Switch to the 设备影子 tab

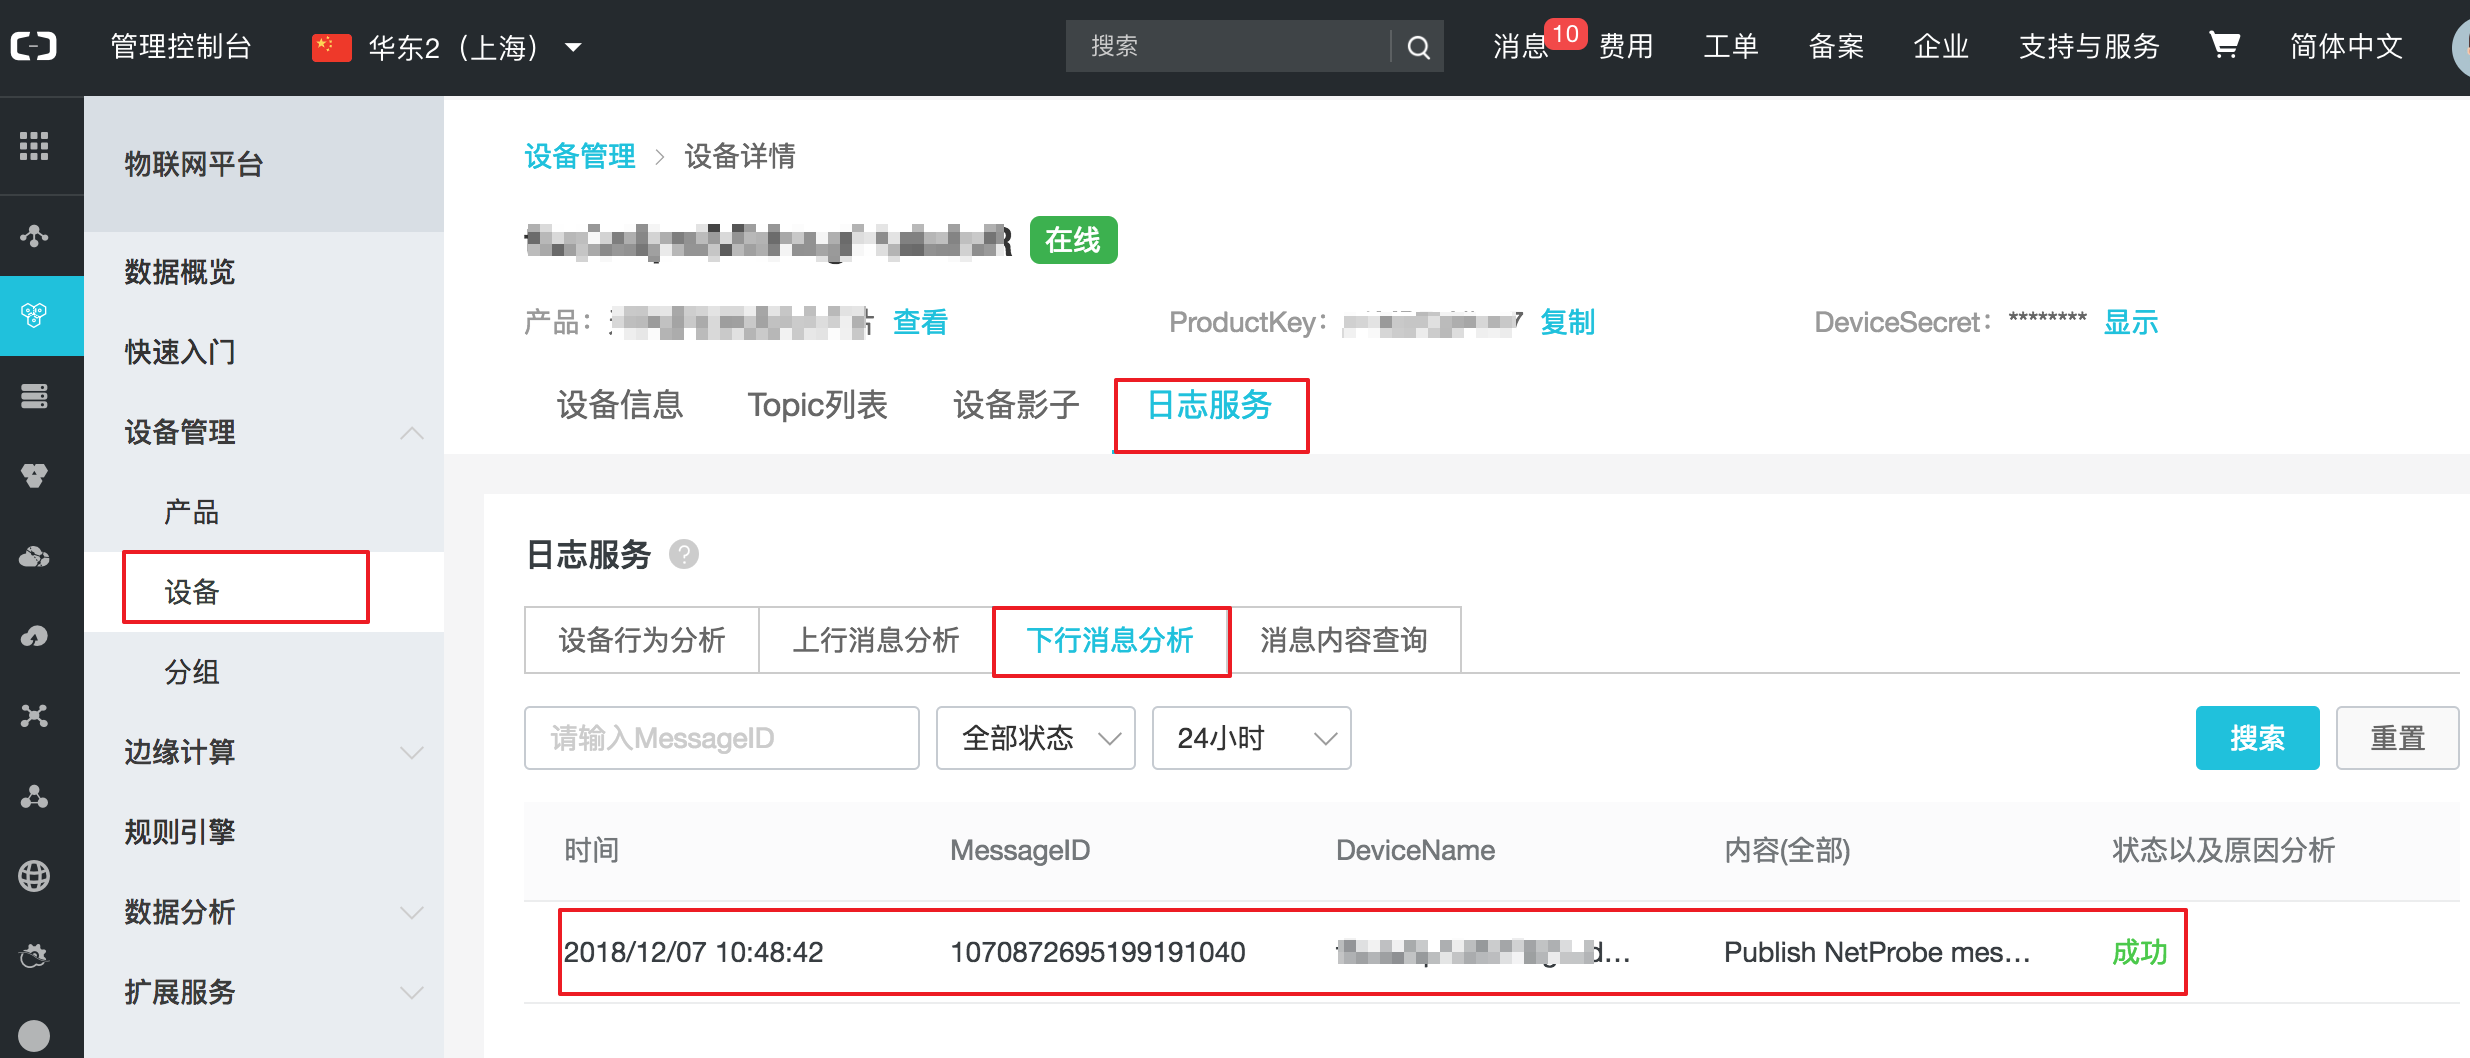[x=1016, y=405]
